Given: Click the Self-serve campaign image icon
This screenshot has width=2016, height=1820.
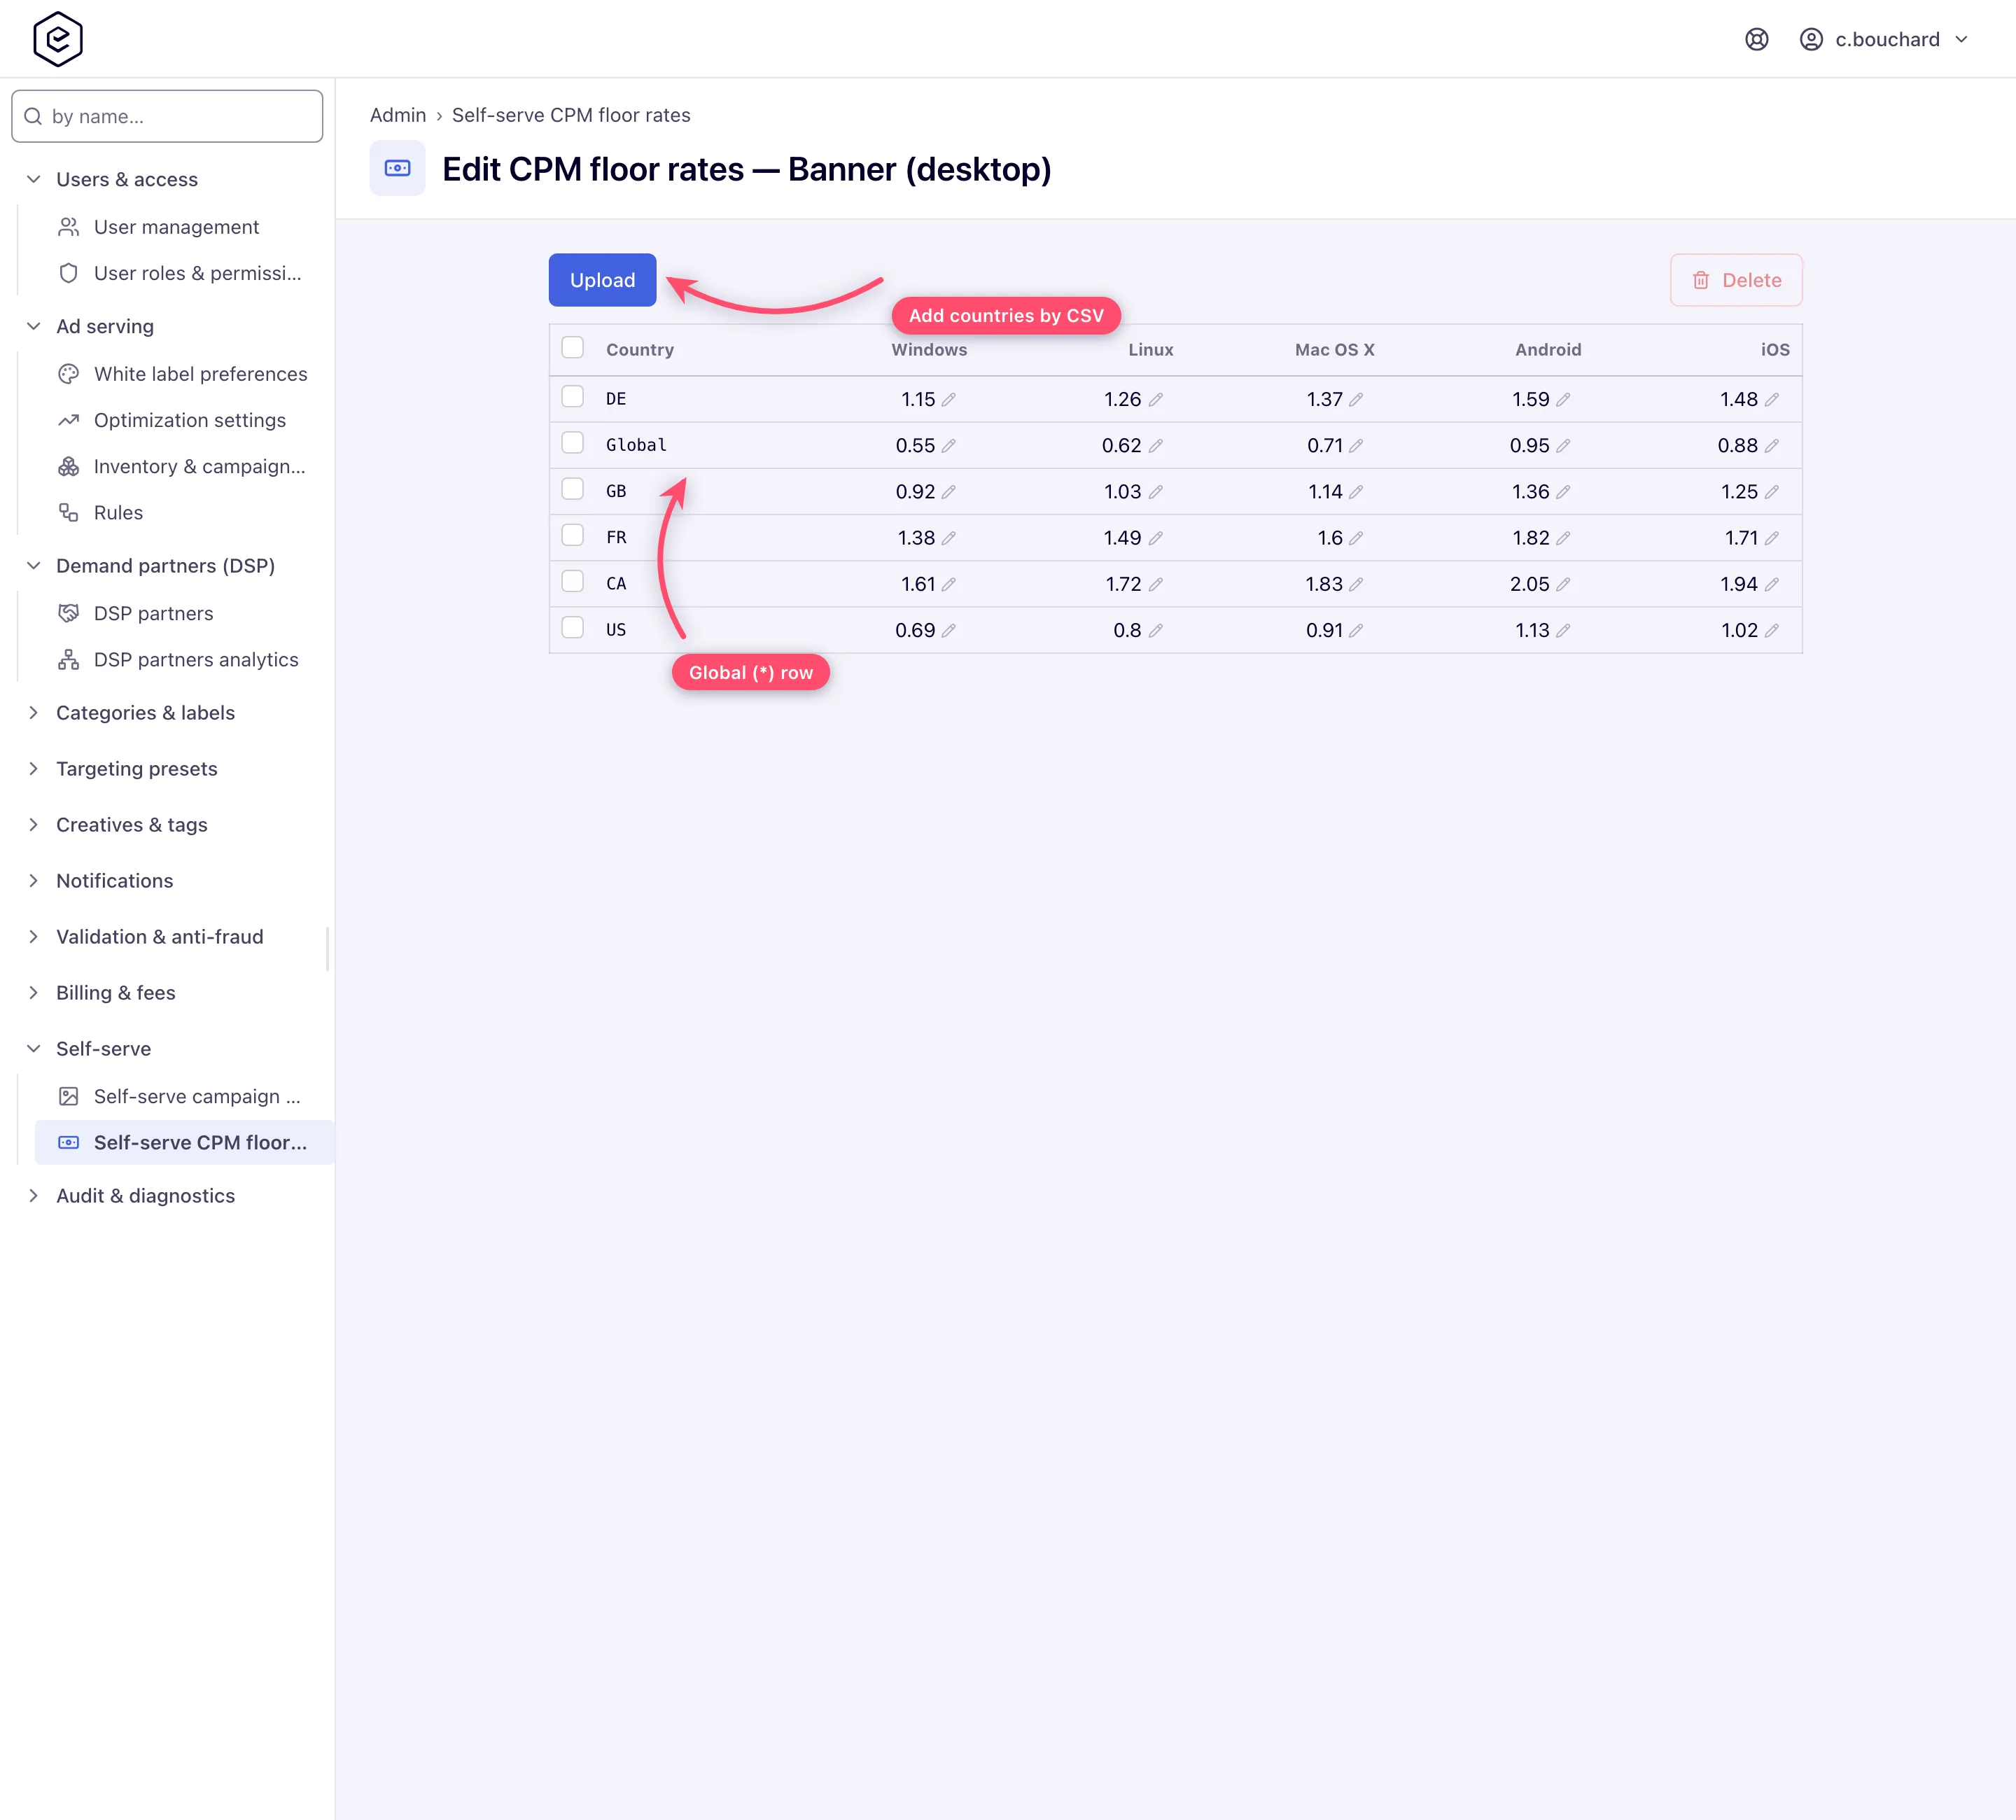Looking at the screenshot, I should (x=68, y=1096).
